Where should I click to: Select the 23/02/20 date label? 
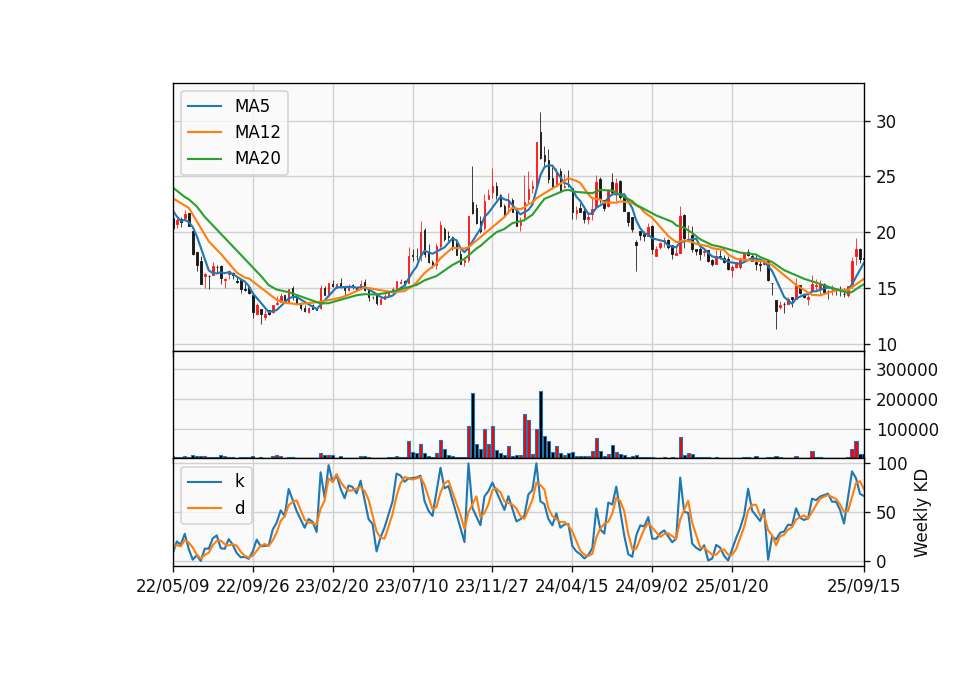point(332,586)
